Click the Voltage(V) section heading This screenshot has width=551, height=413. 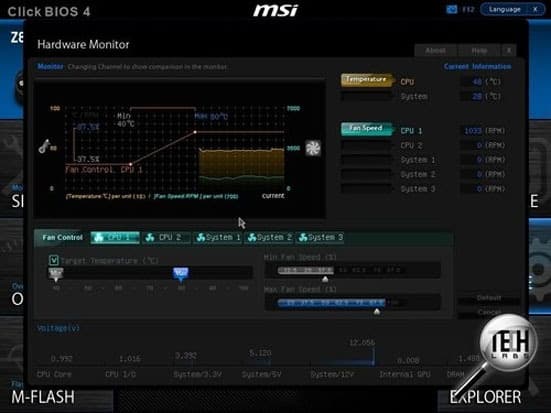click(58, 328)
